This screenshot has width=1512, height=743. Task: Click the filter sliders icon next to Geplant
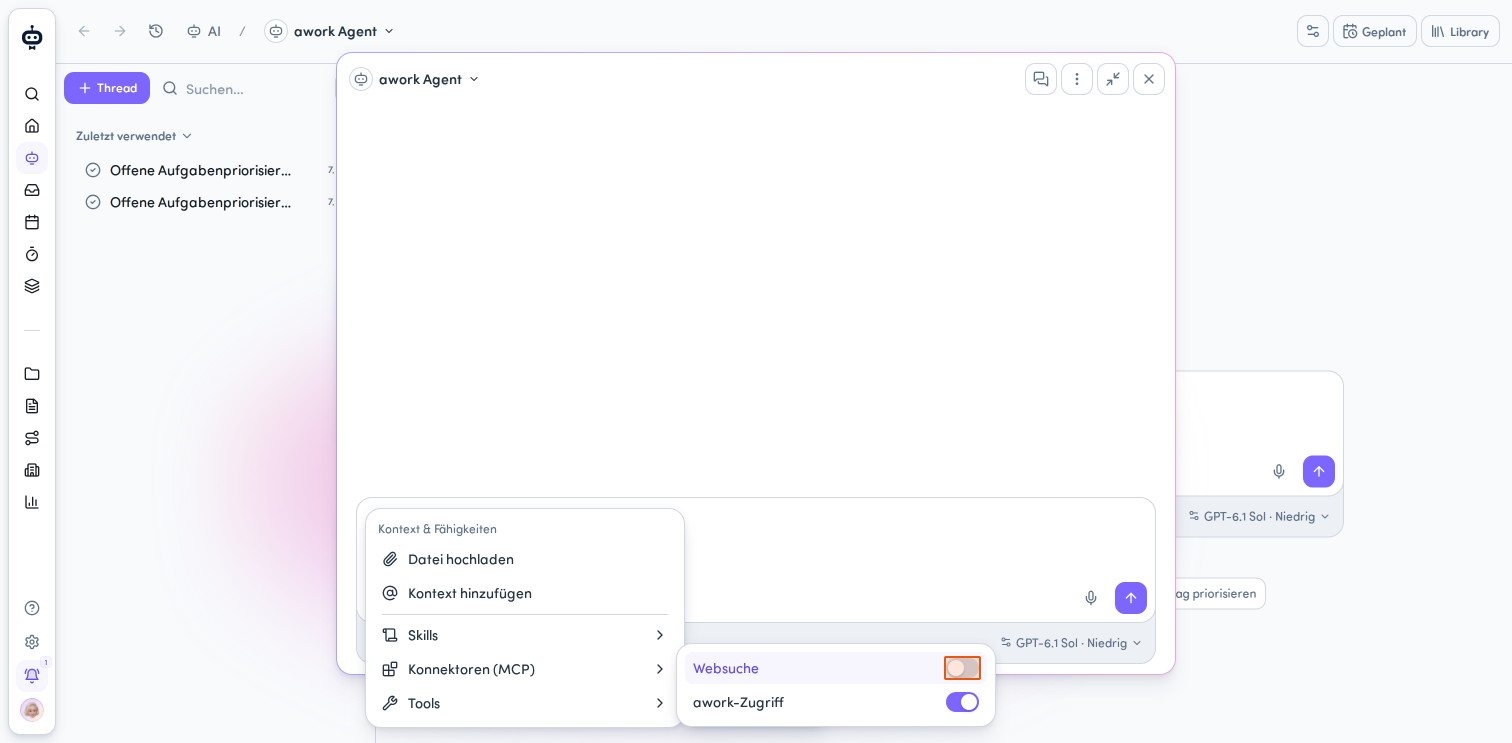coord(1313,31)
